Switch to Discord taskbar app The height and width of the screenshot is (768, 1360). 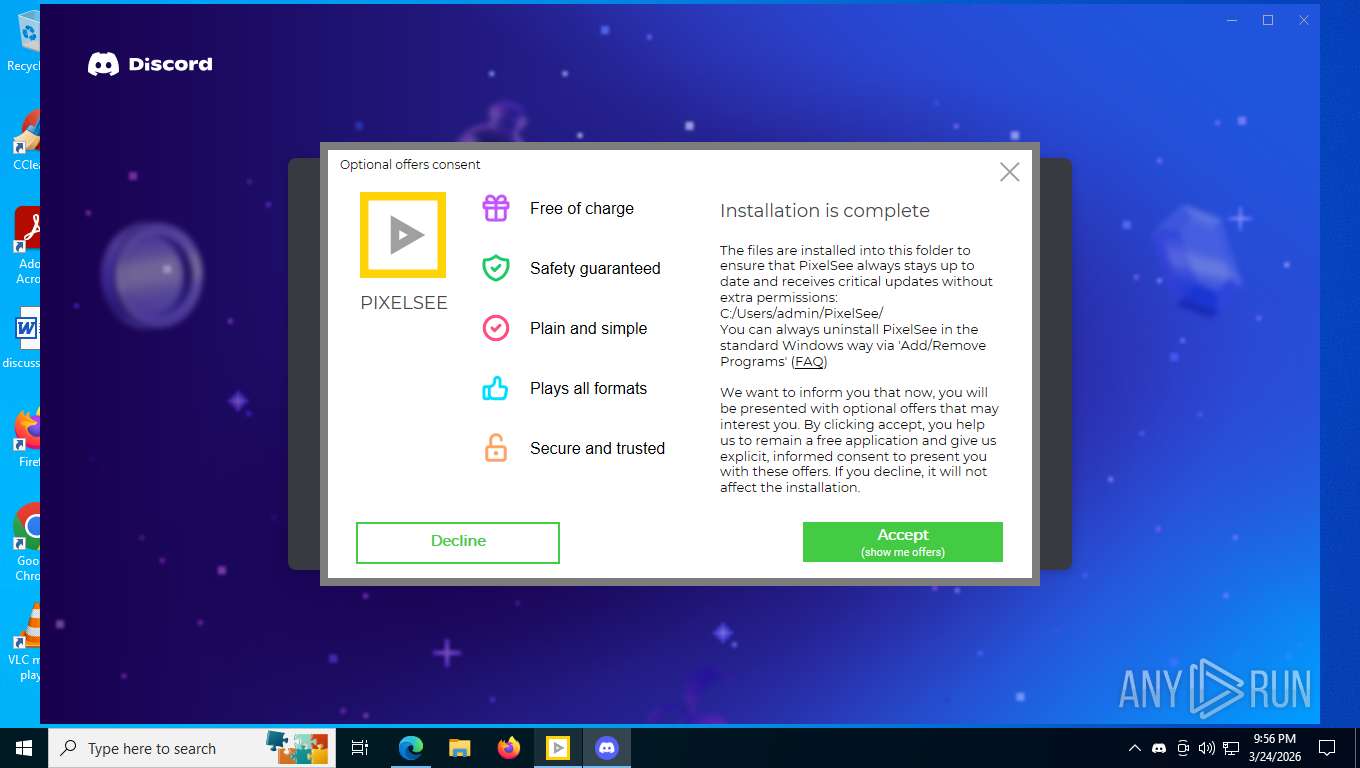click(x=607, y=748)
